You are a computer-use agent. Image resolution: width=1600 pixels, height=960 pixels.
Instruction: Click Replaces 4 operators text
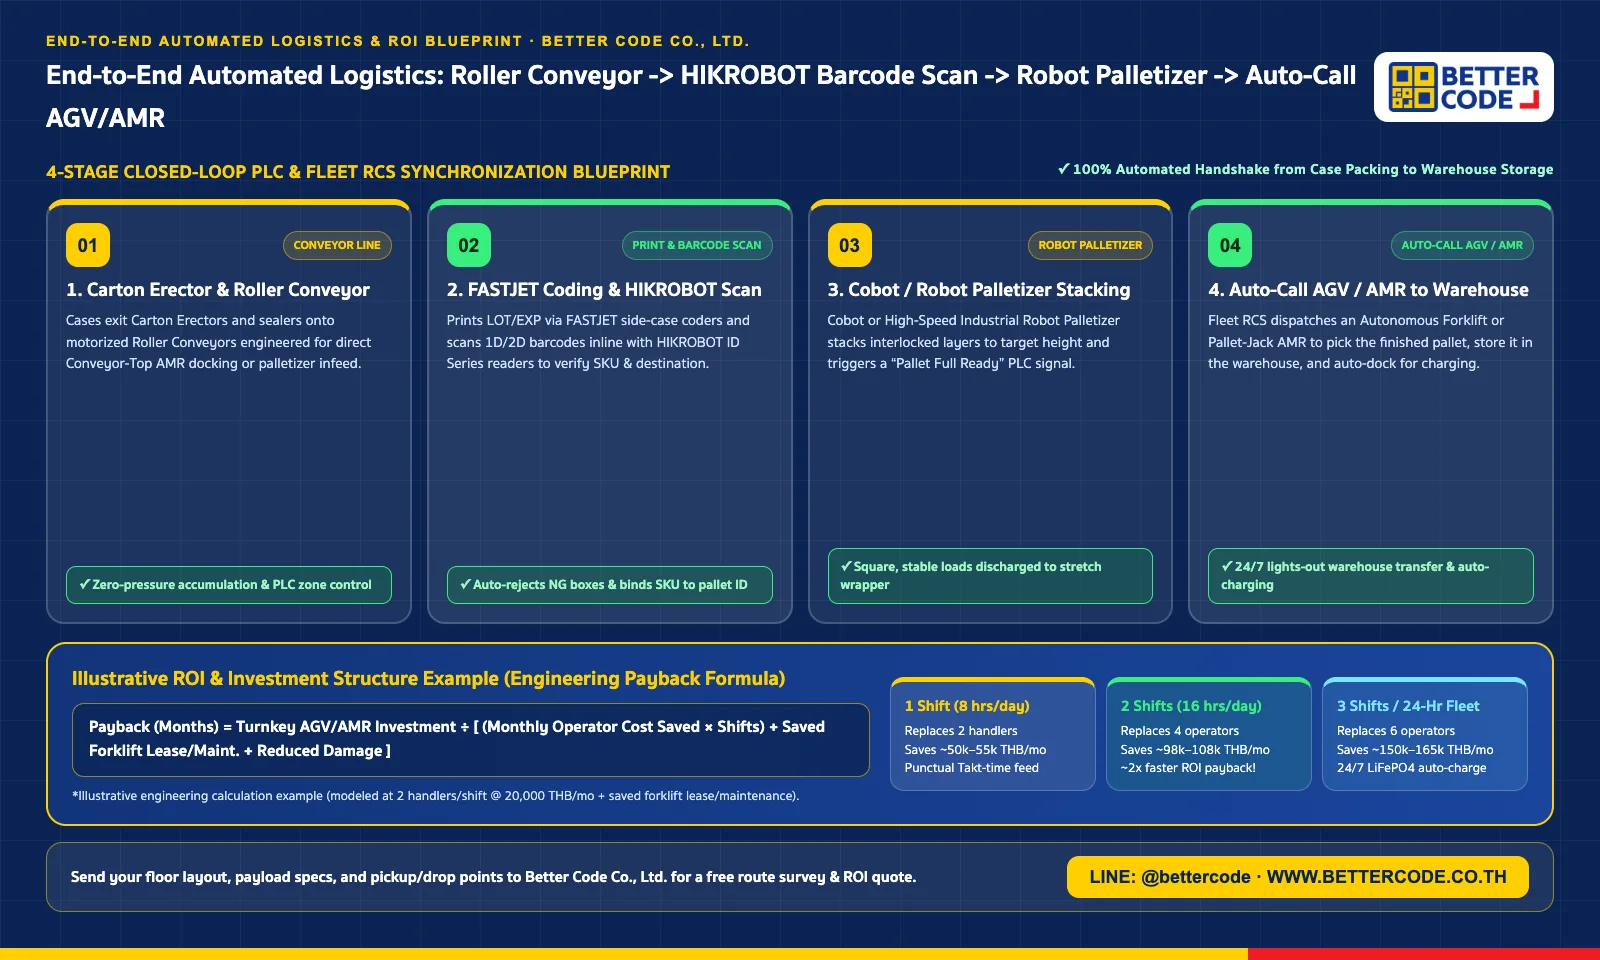click(1179, 731)
